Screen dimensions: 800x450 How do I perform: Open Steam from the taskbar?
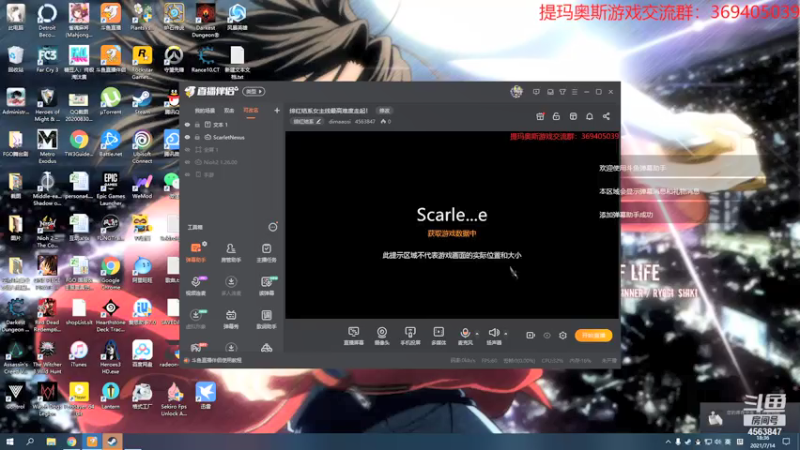[x=112, y=442]
